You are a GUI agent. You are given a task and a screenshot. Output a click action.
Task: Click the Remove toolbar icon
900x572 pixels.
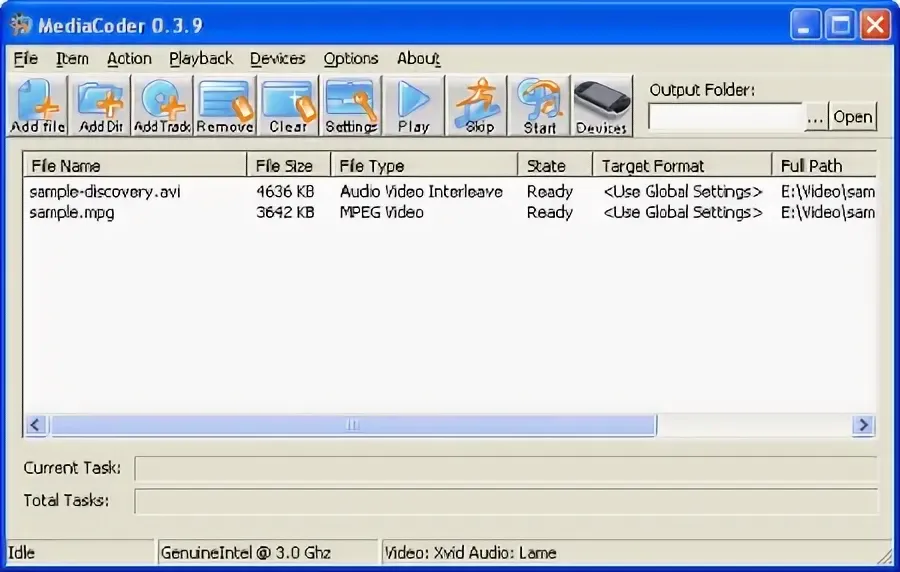click(x=225, y=106)
